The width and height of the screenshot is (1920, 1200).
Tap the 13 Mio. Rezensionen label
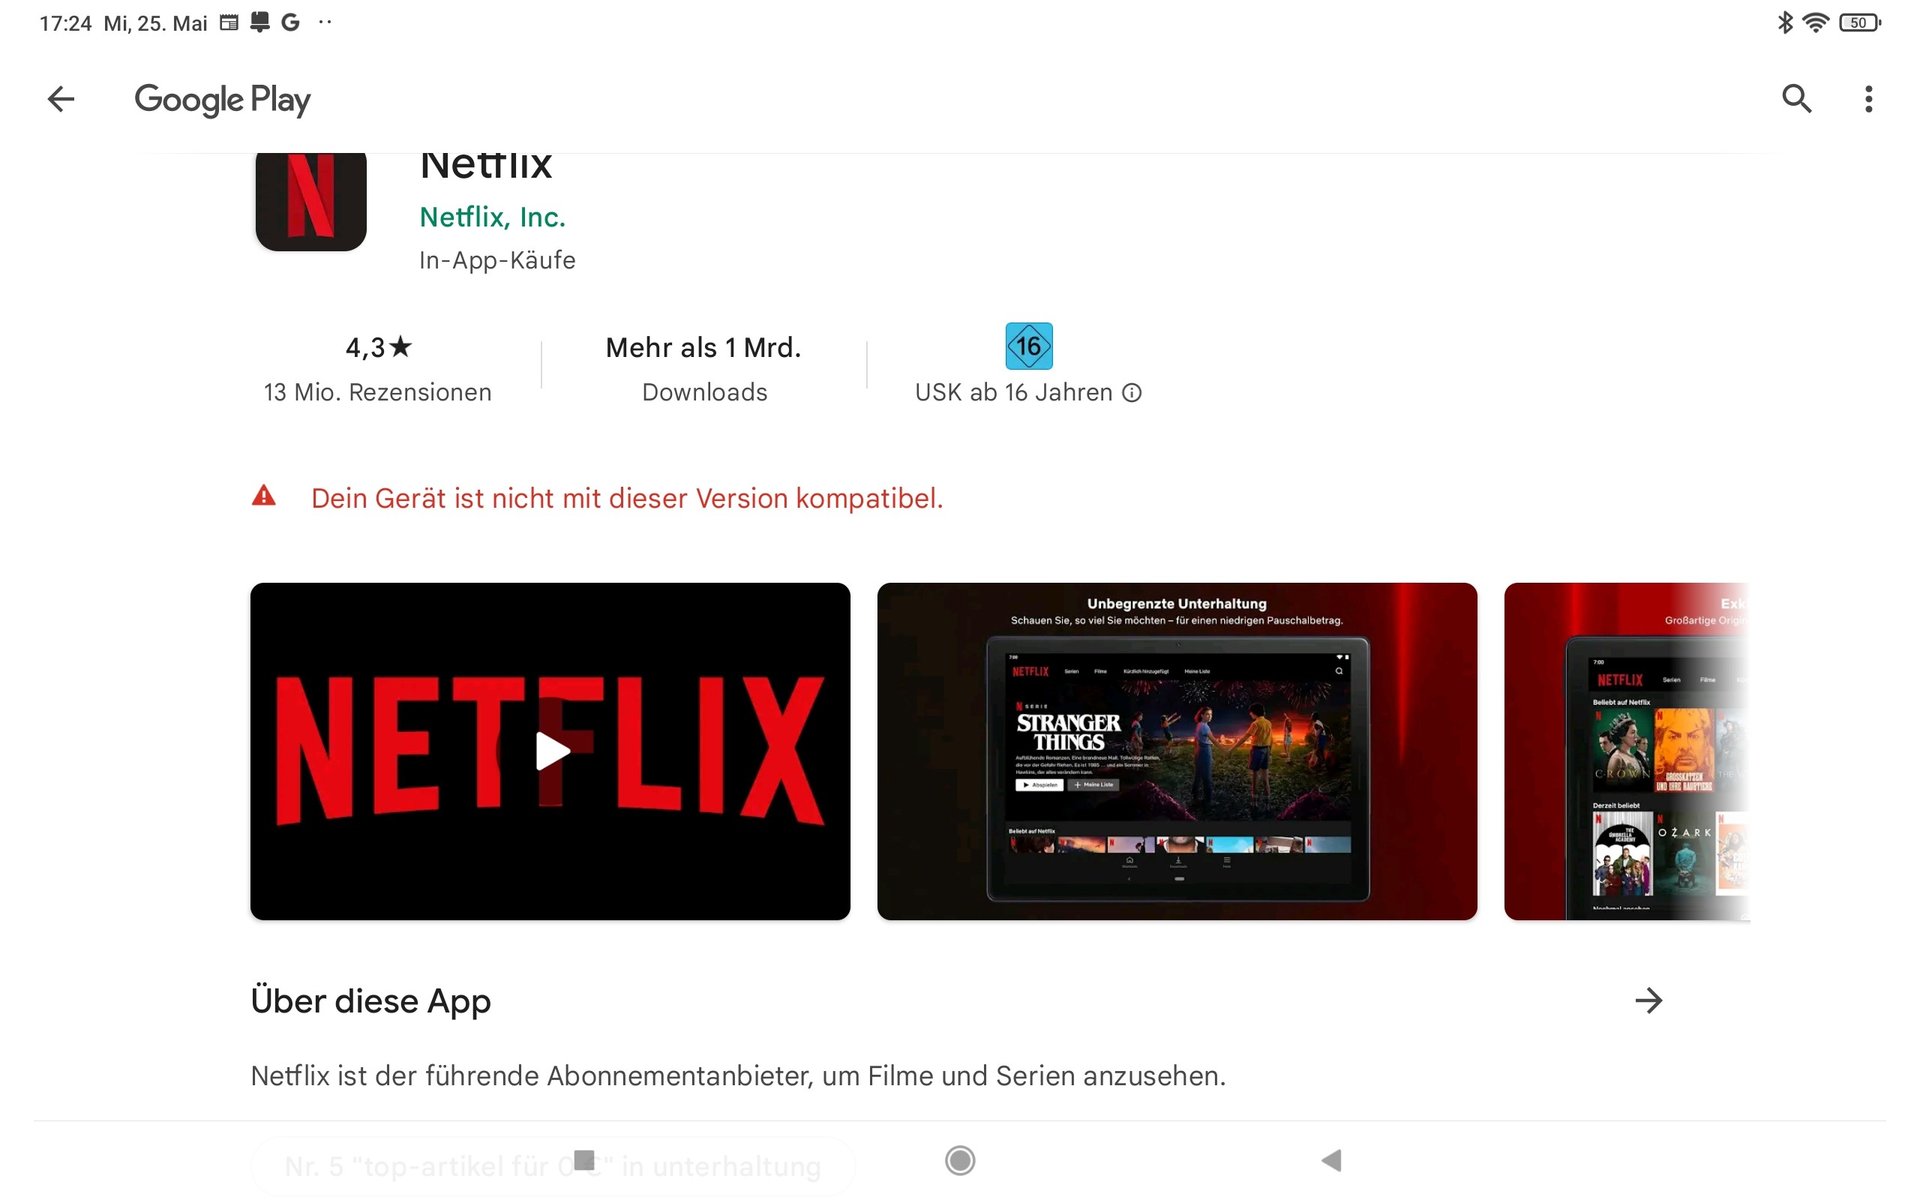coord(378,392)
